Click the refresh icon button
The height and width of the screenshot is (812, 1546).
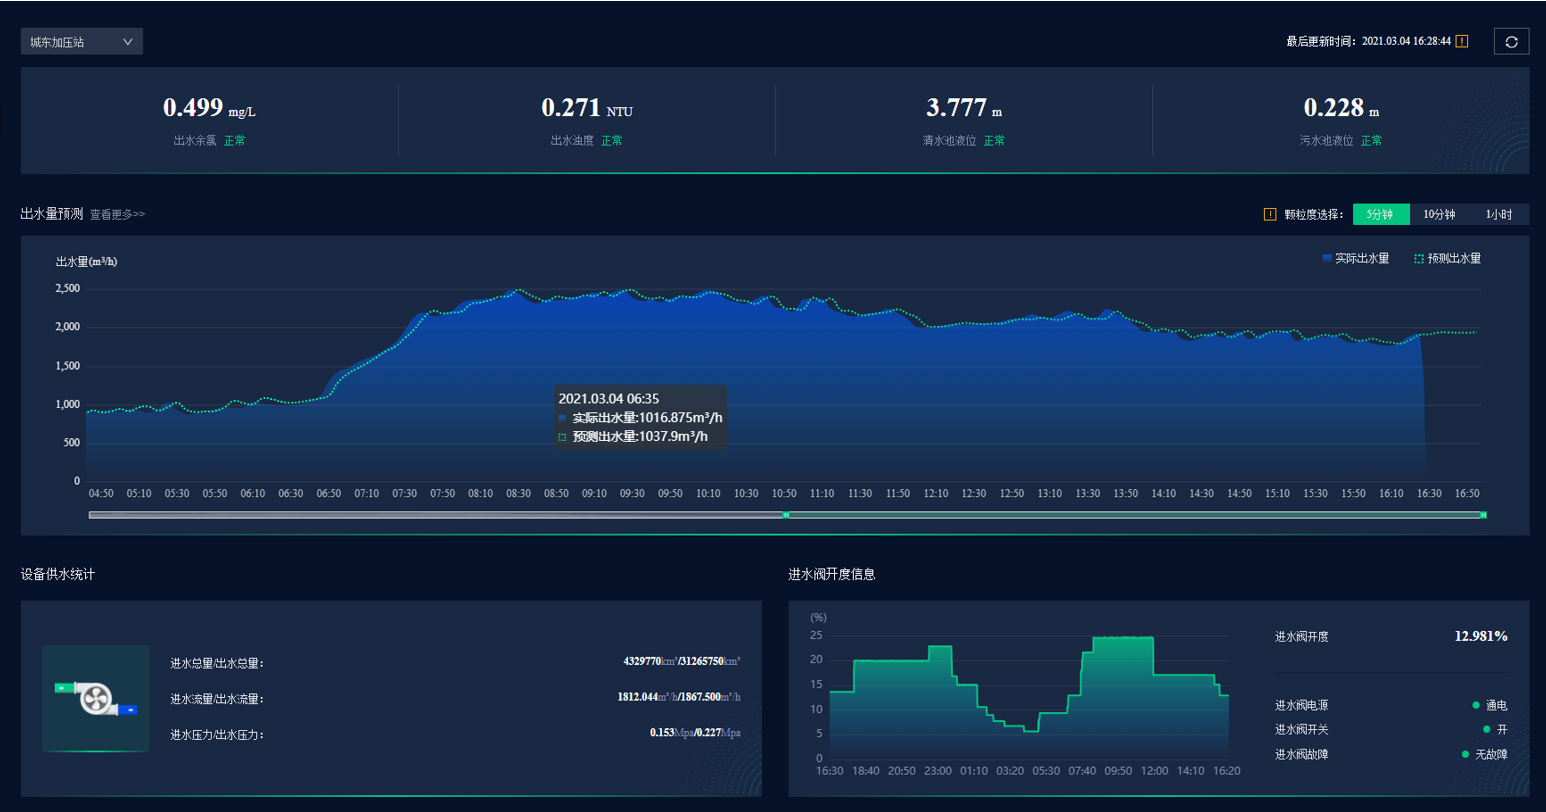point(1511,41)
